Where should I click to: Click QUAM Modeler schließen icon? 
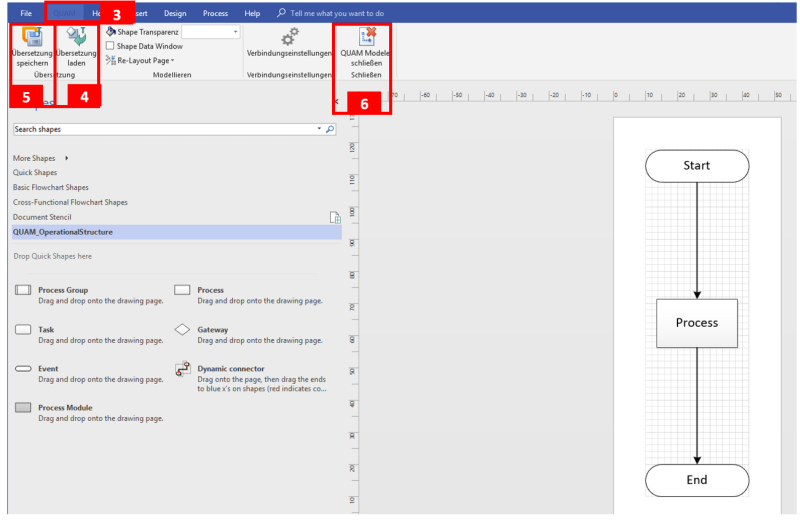(x=367, y=37)
